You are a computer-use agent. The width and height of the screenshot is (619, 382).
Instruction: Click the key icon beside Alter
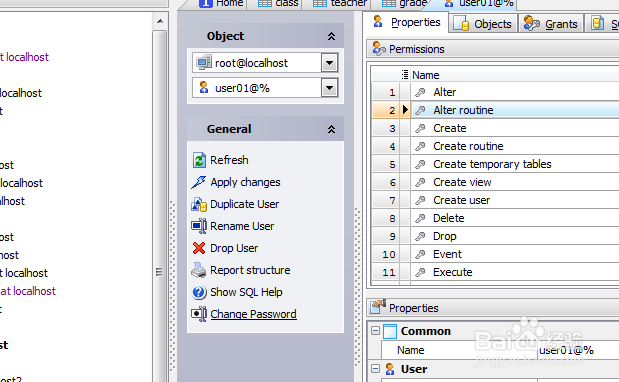(420, 92)
